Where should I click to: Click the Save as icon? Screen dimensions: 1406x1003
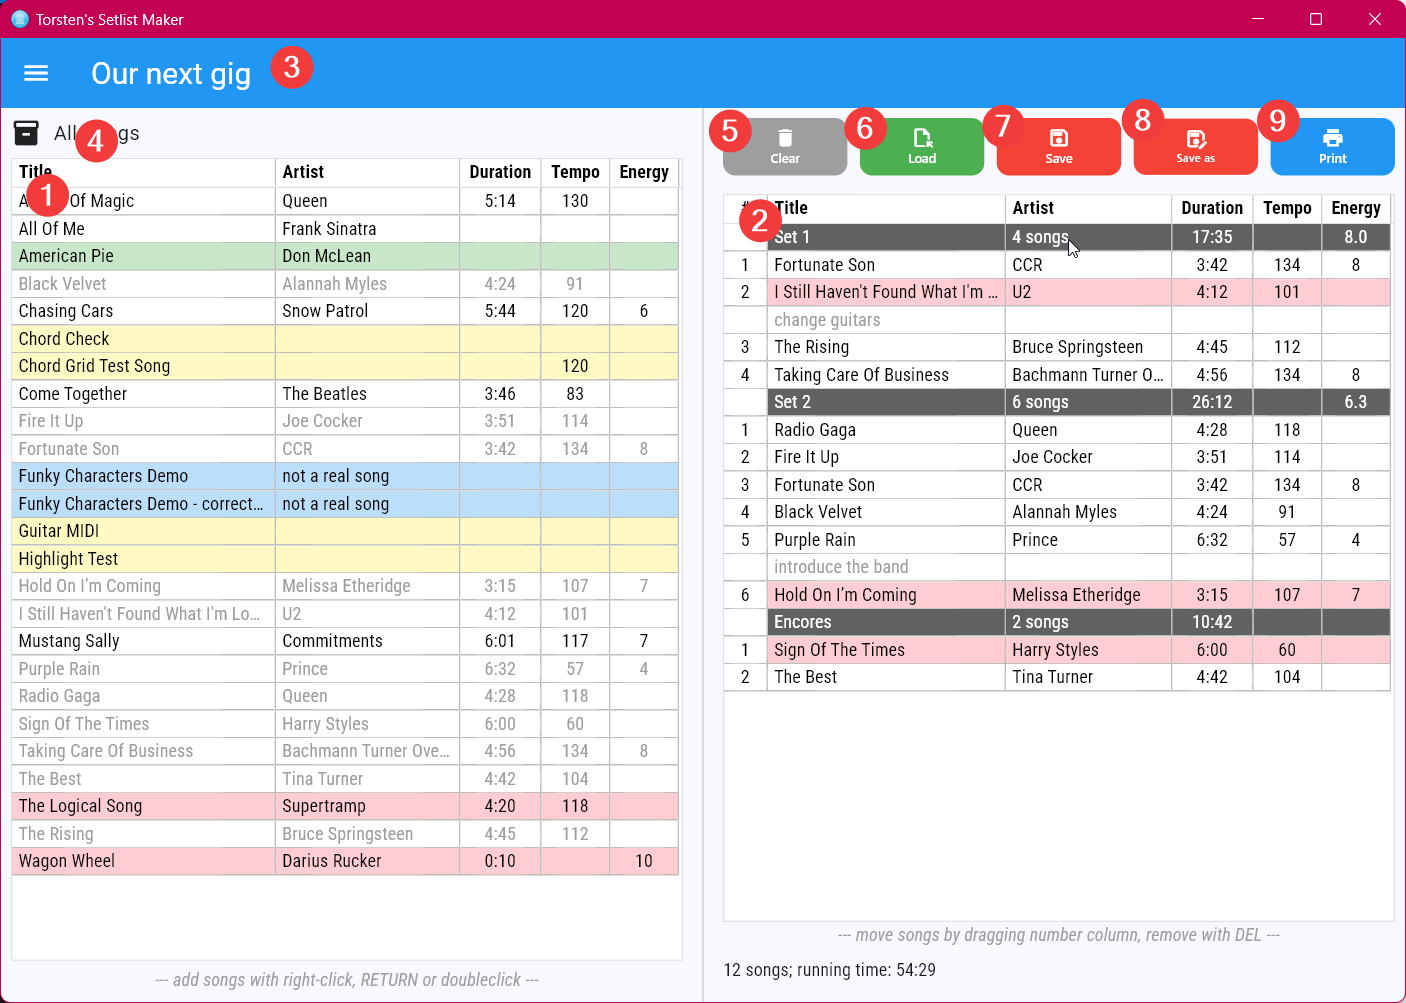point(1195,146)
